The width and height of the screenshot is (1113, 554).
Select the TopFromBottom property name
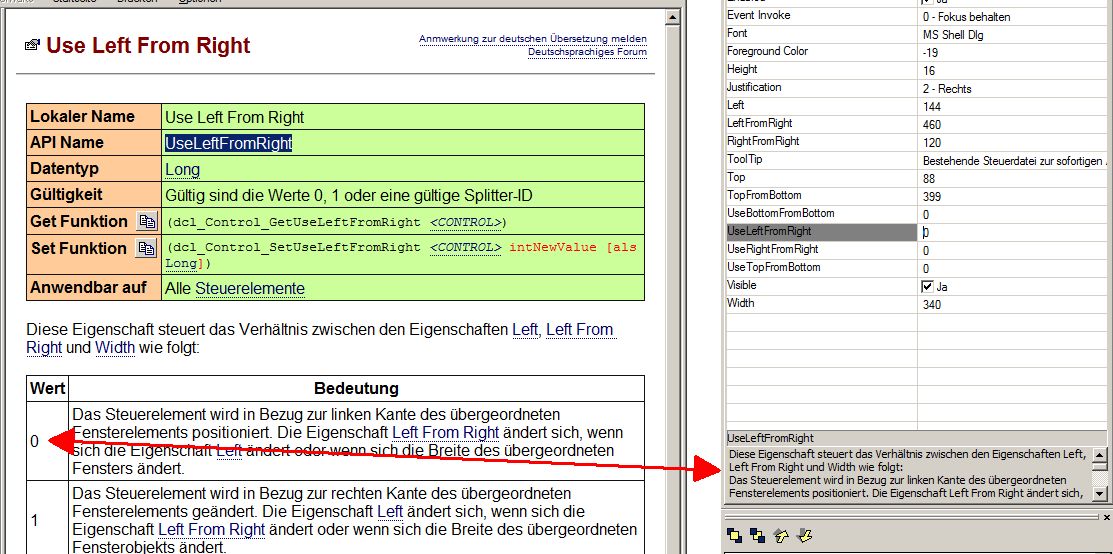(x=764, y=195)
